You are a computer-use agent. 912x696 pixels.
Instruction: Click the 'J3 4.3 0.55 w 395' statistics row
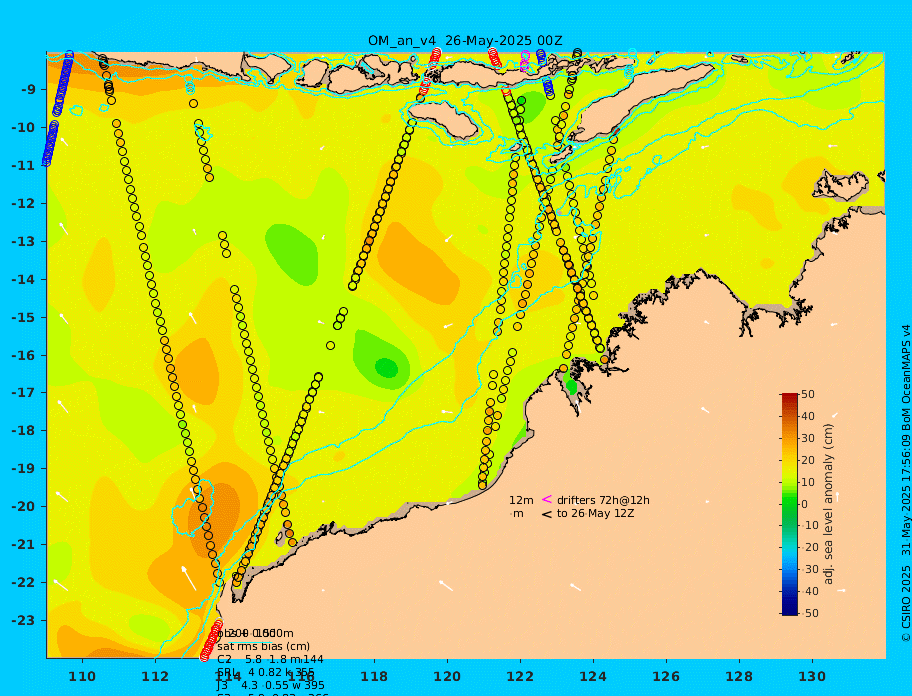coord(271,686)
